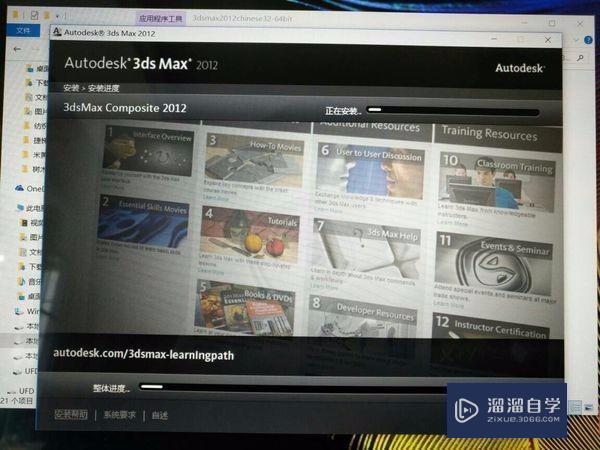Close the Autodesk 3ds Max 2012 installer window
The width and height of the screenshot is (600, 450).
(x=548, y=40)
